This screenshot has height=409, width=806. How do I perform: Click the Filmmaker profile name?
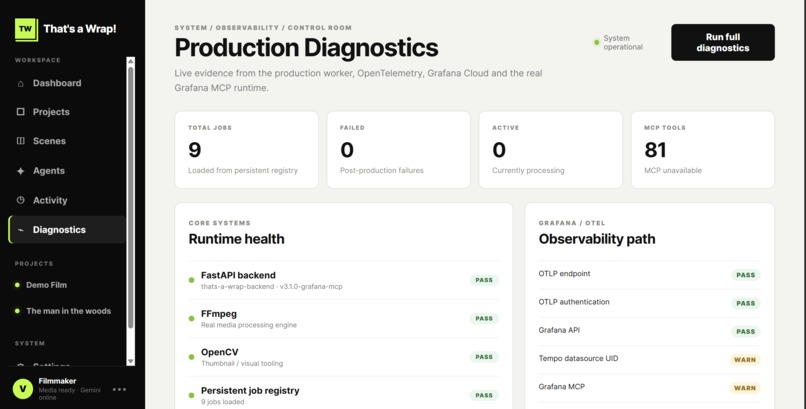pos(57,381)
